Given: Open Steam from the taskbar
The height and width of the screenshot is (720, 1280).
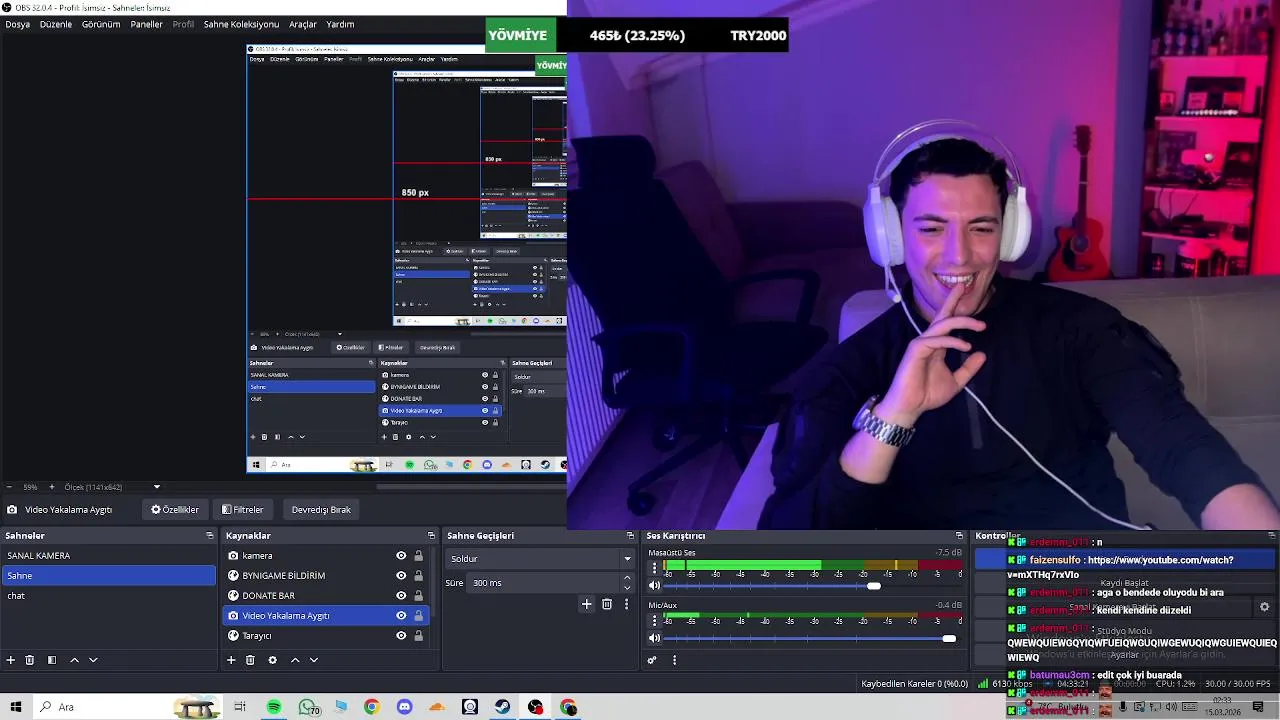Looking at the screenshot, I should coord(503,707).
